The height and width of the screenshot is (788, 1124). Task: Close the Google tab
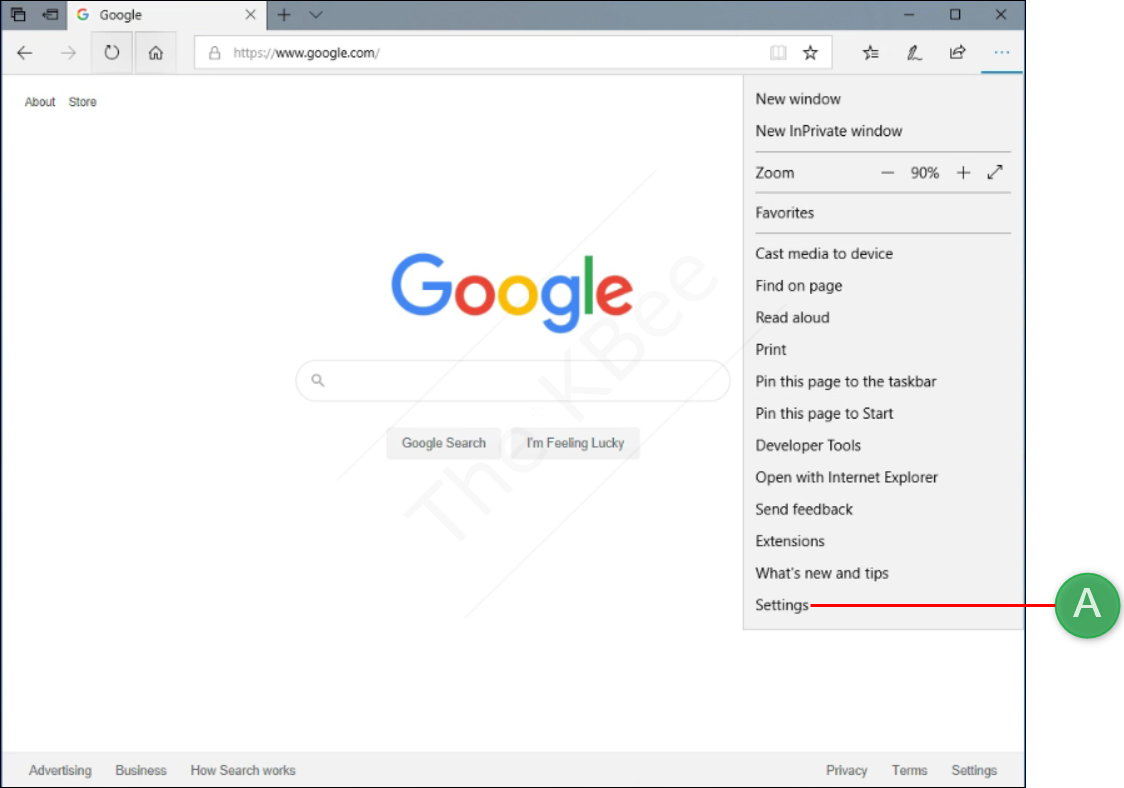click(x=250, y=14)
